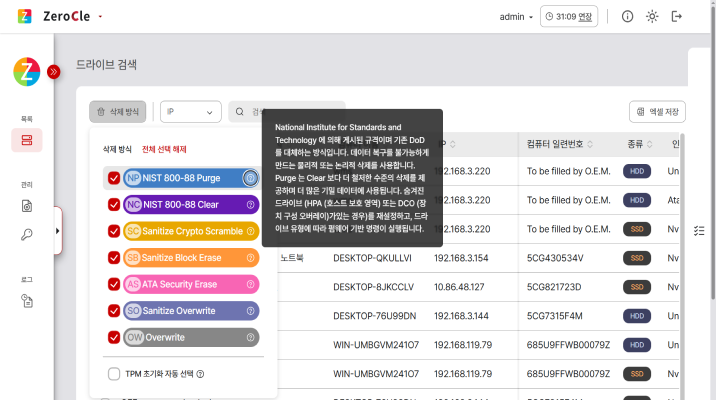Open the management document sidebar icon
The width and height of the screenshot is (716, 400).
(x=27, y=206)
